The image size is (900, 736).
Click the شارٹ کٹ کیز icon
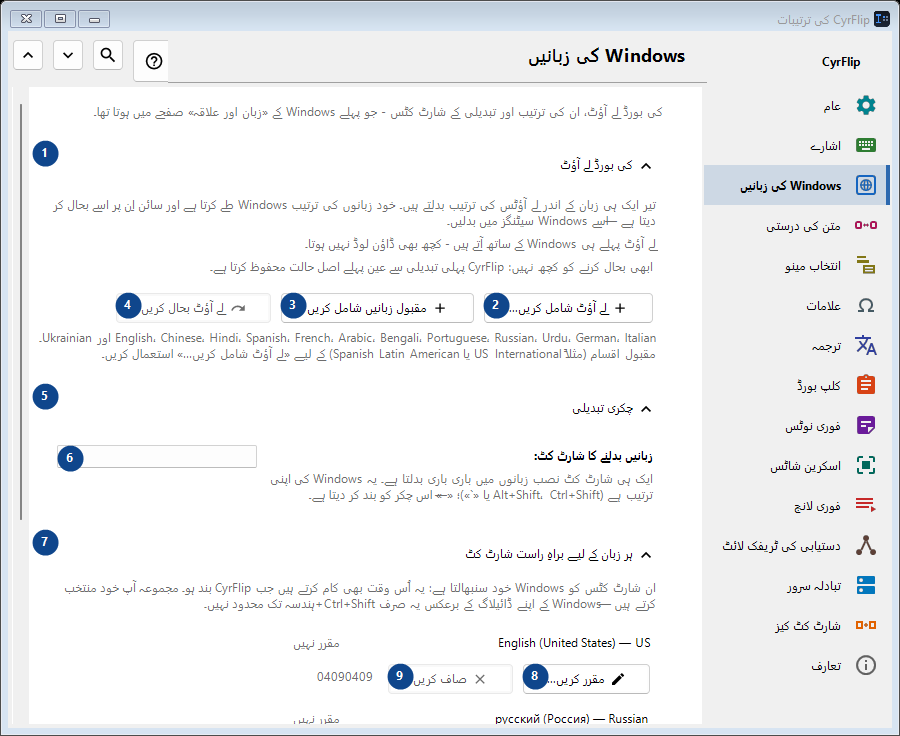[x=866, y=625]
